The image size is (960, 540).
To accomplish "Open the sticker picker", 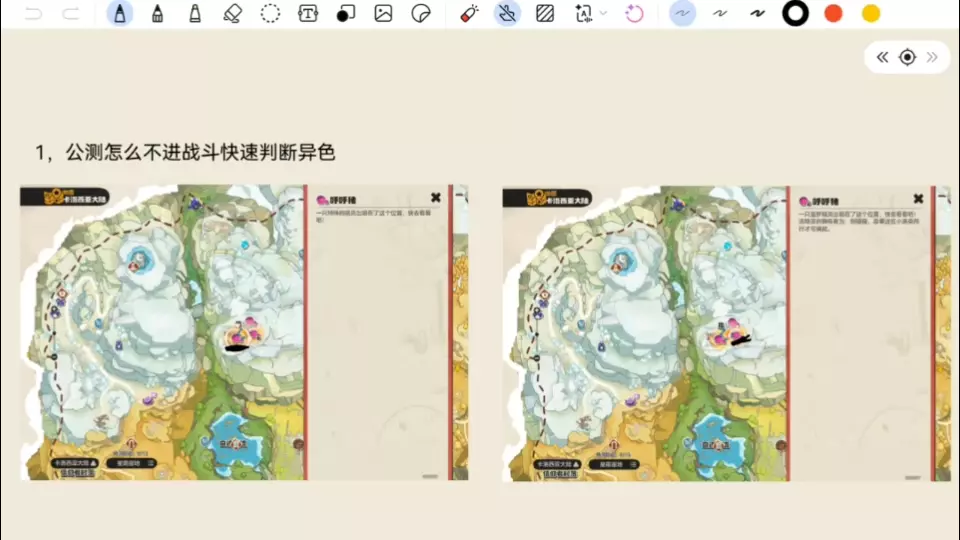I will point(421,13).
